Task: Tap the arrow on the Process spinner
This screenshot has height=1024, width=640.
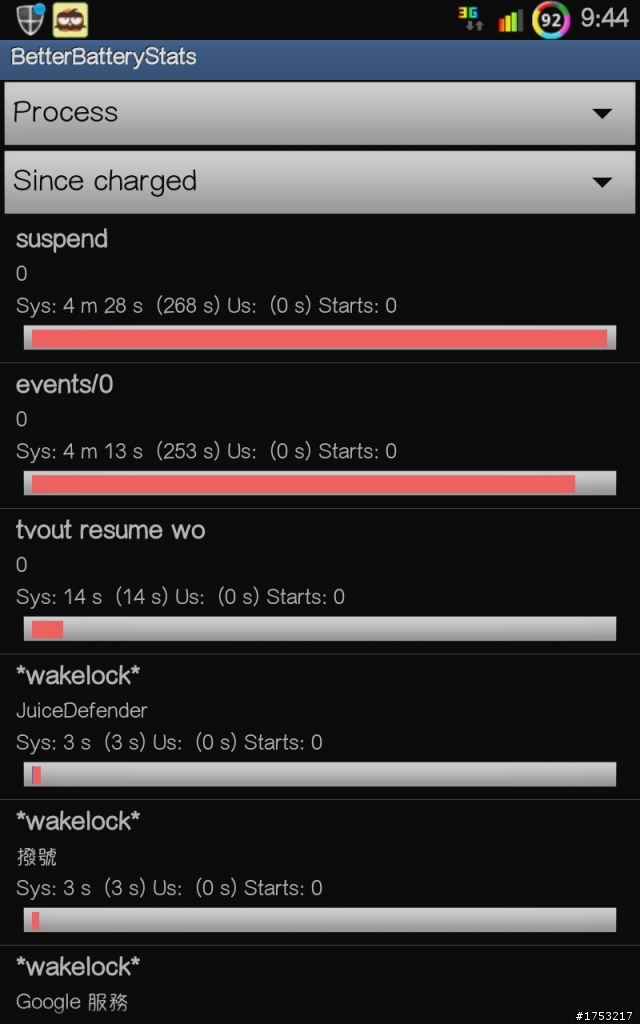Action: pyautogui.click(x=602, y=114)
